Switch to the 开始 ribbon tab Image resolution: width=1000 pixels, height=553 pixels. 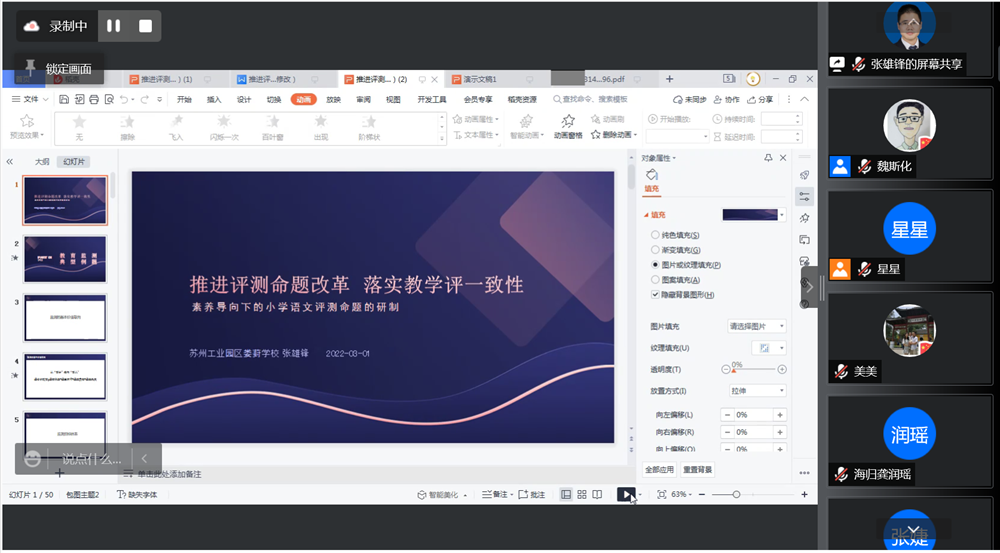click(x=184, y=100)
